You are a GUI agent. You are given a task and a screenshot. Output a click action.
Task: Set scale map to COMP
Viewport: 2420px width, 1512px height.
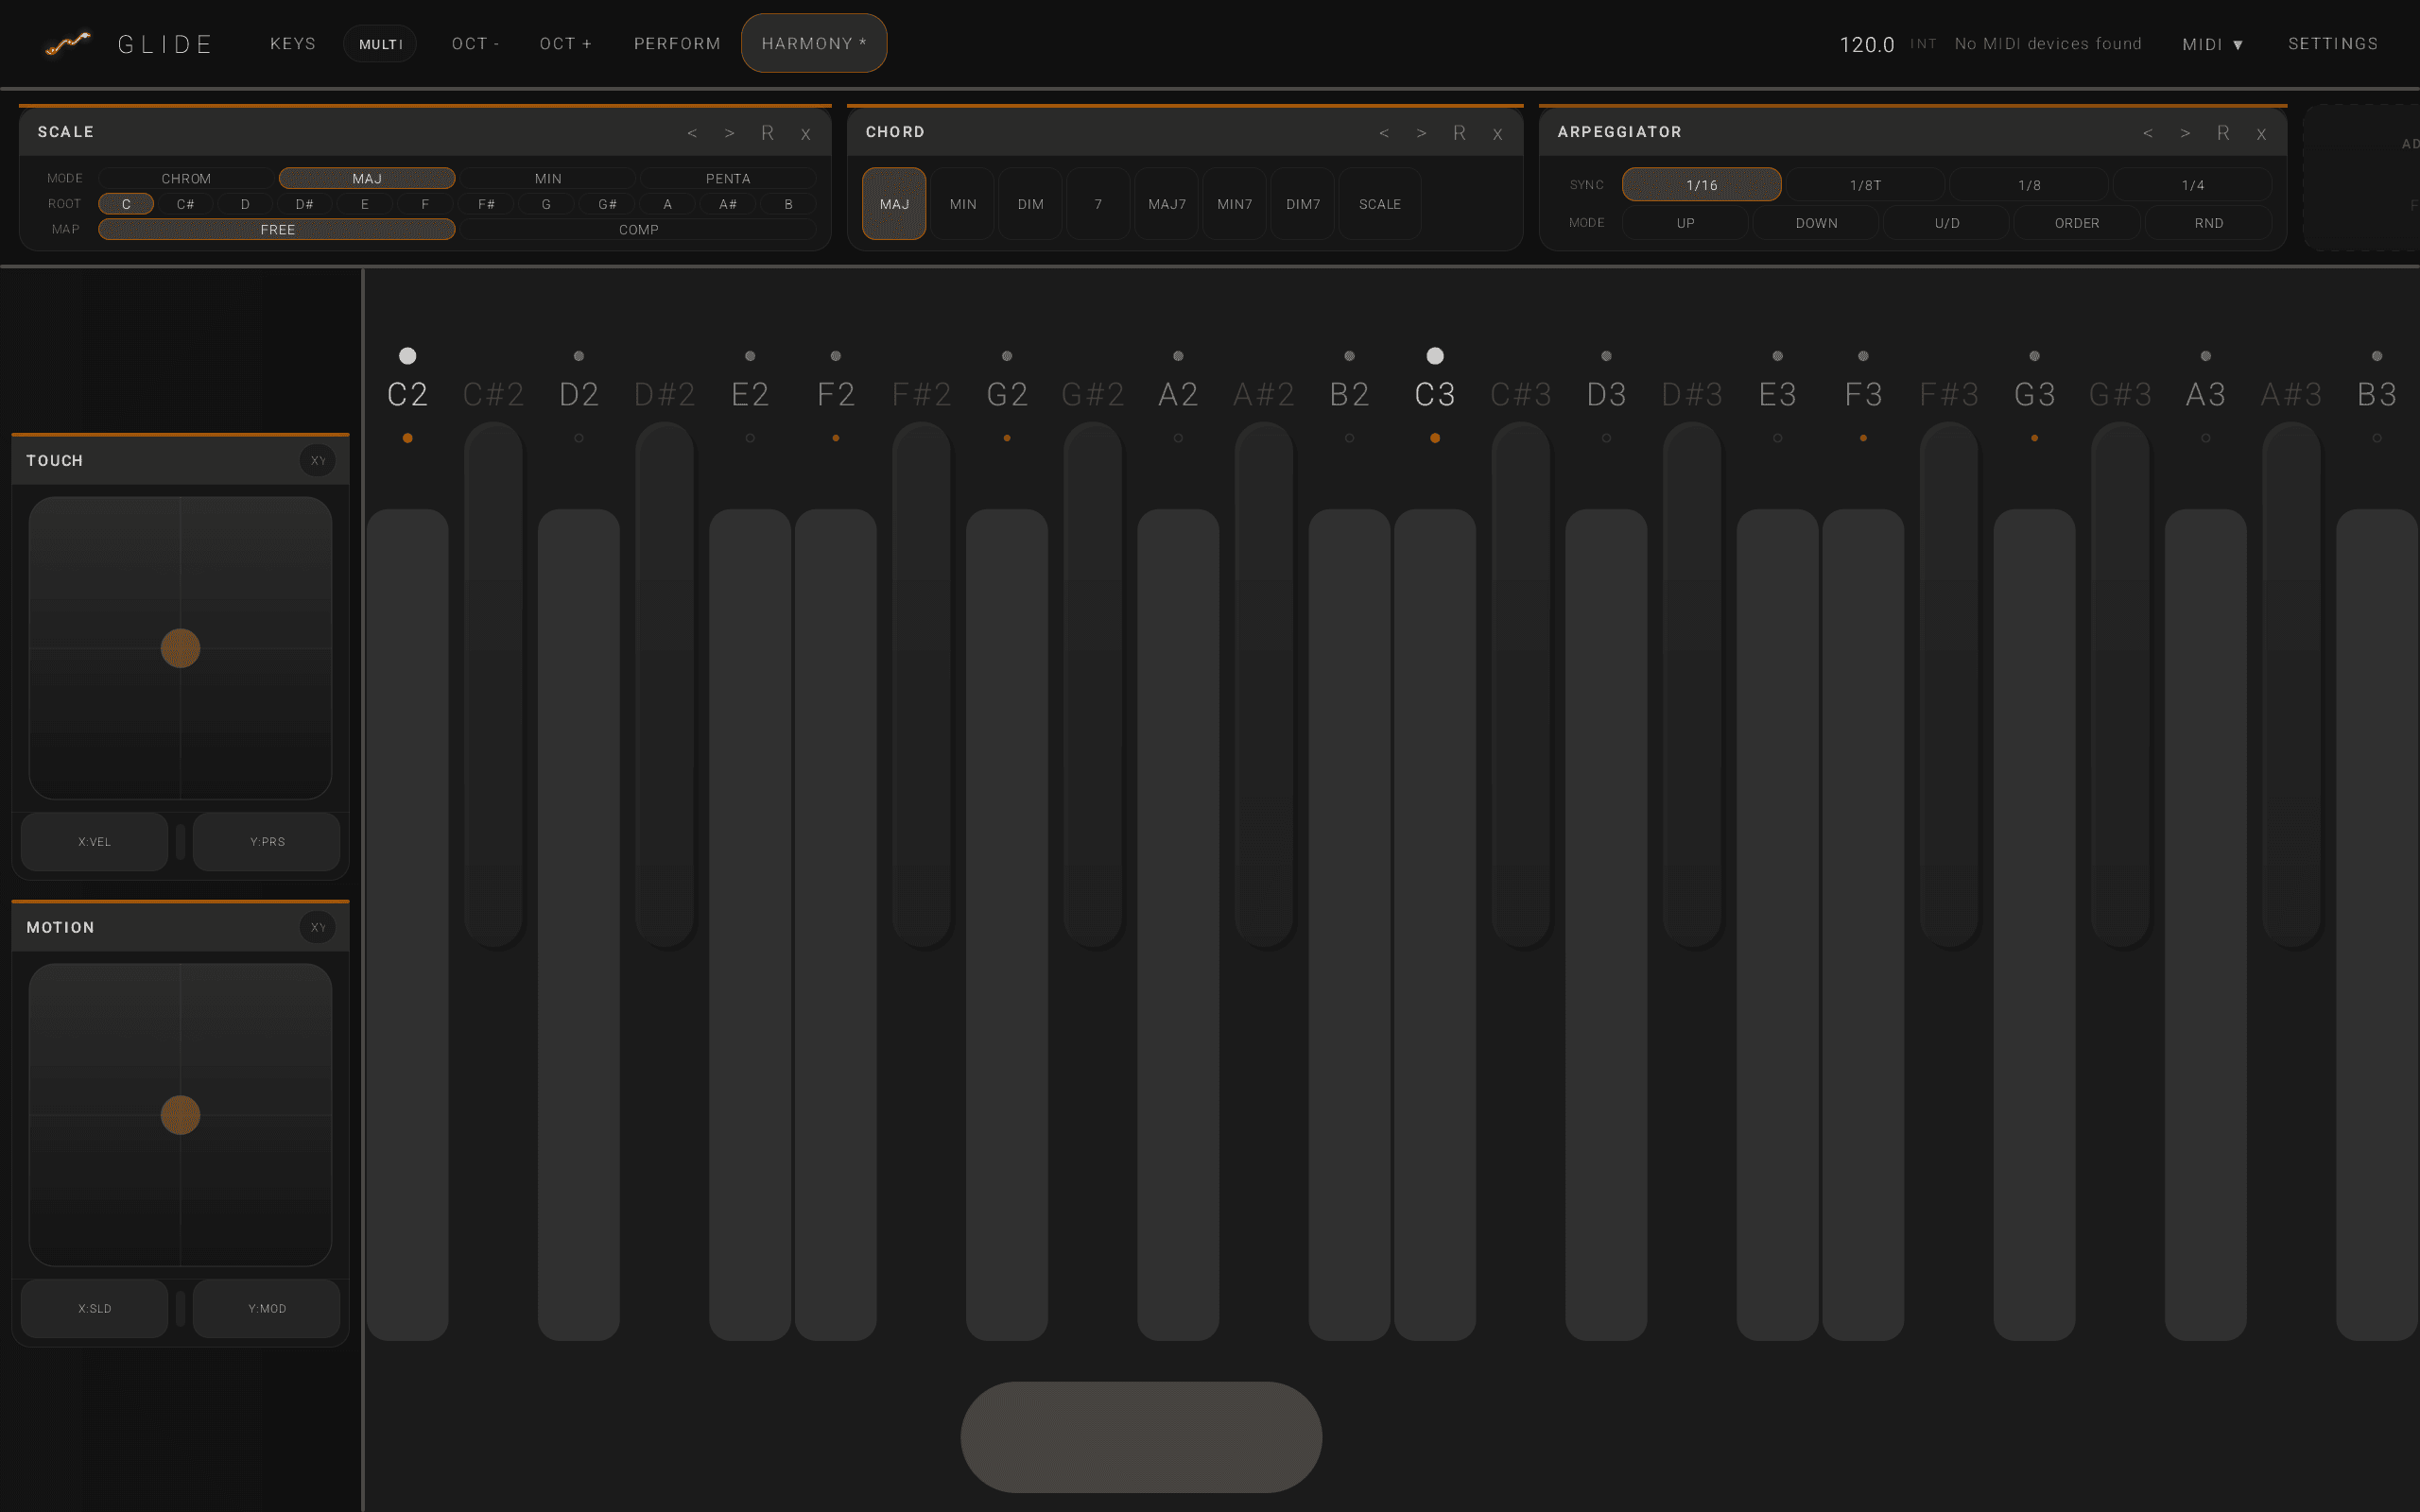click(x=638, y=230)
